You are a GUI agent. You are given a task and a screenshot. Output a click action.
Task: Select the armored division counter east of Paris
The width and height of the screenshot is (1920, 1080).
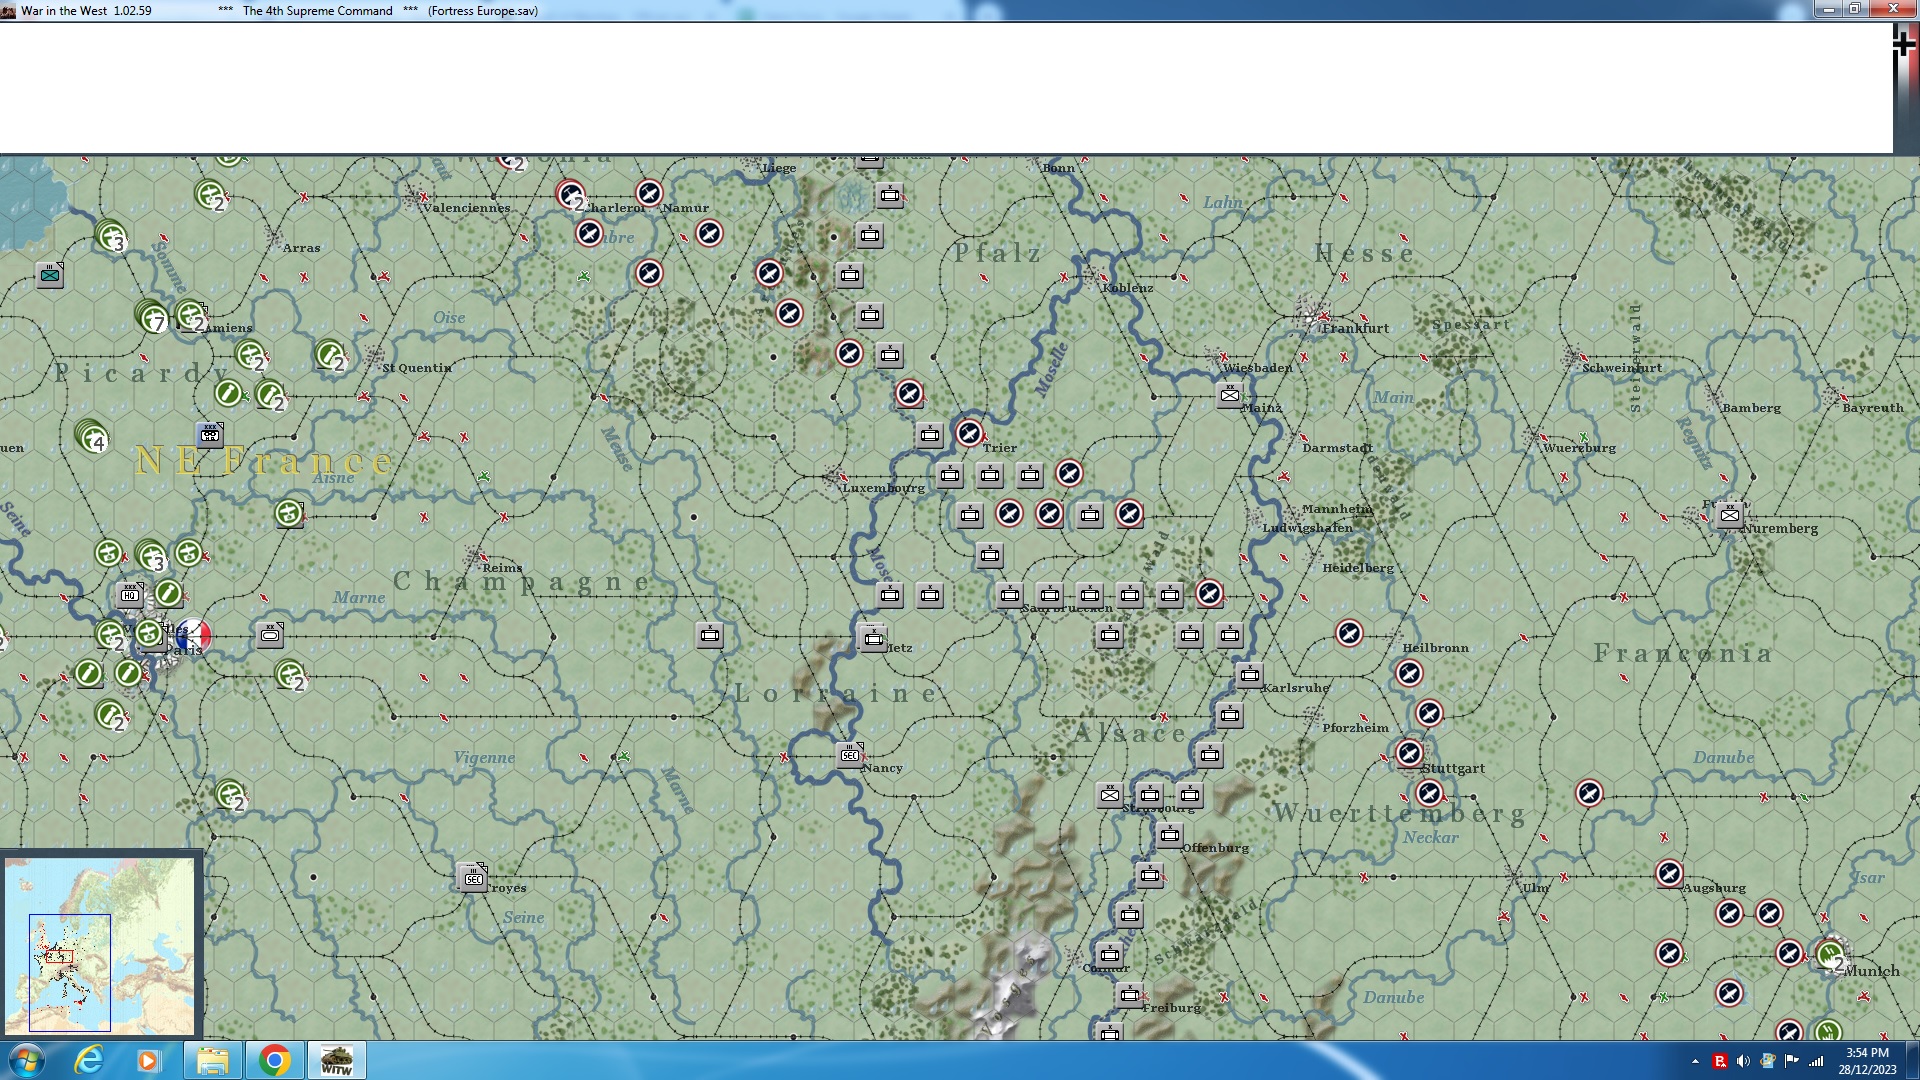(x=270, y=634)
